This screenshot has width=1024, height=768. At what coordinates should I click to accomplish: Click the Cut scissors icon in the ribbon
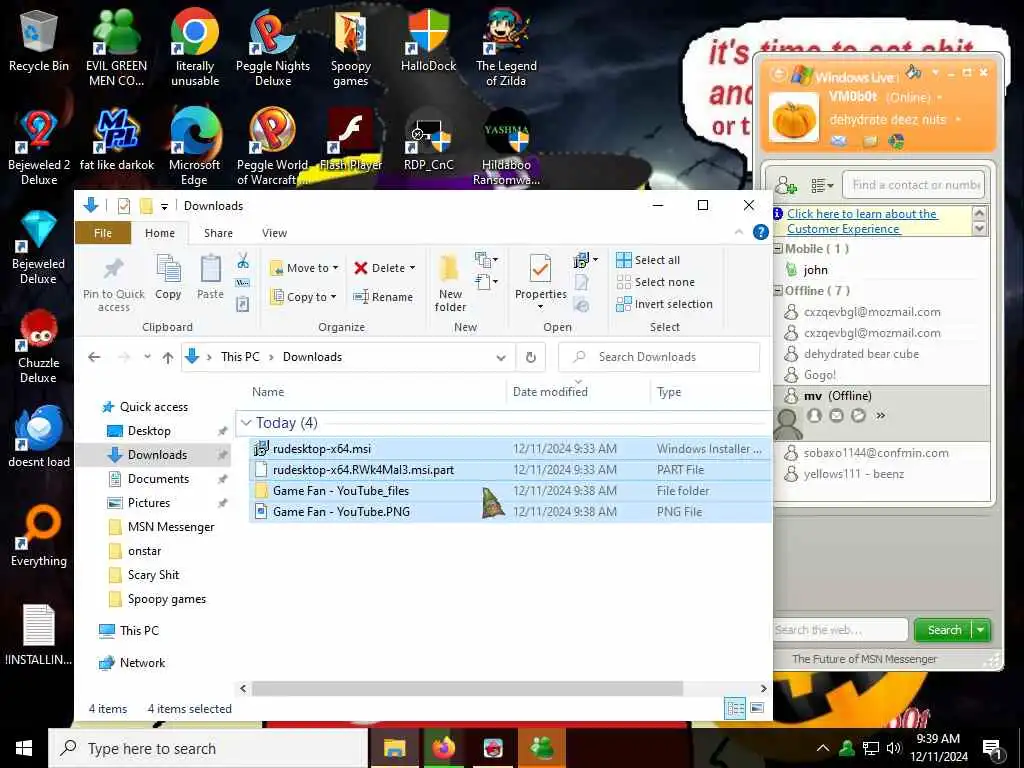(243, 261)
